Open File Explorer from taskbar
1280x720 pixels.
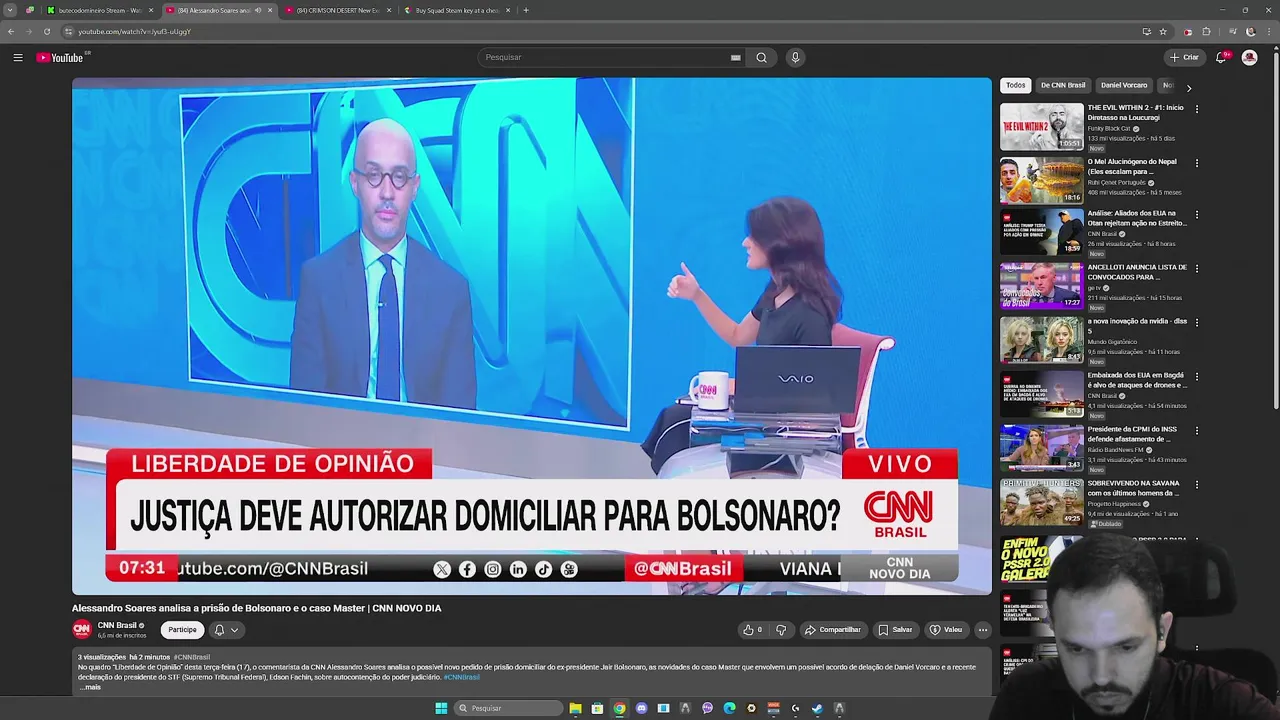pos(575,708)
